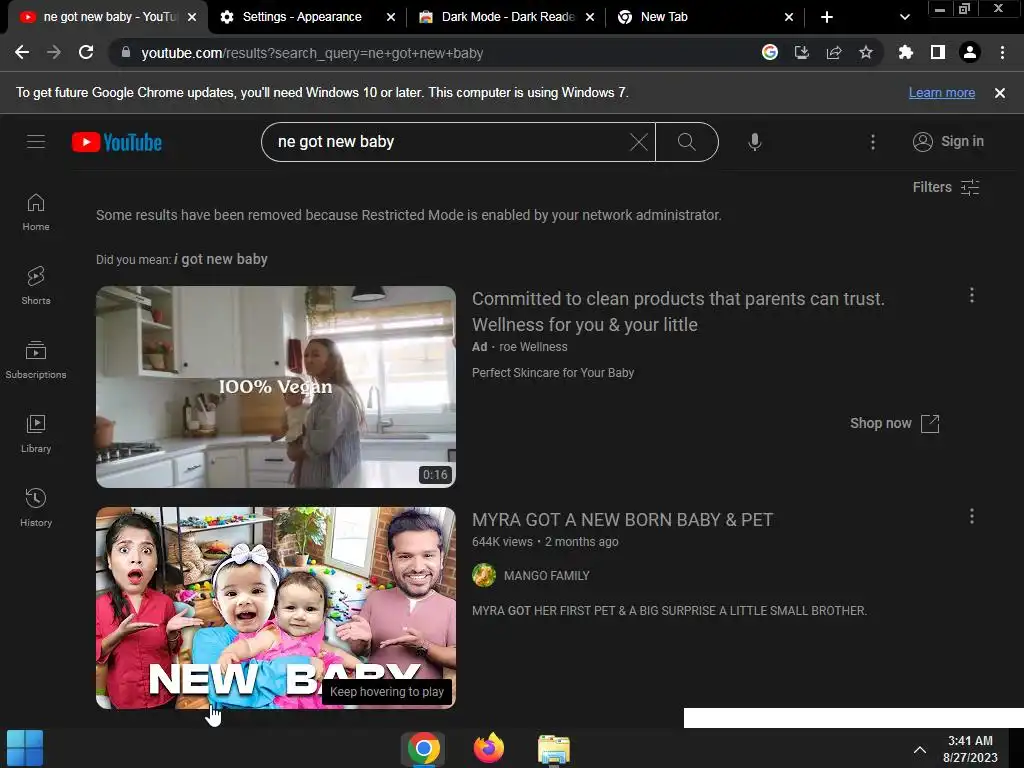Open the YouTube hamburger guide menu
Screen dimensions: 1024x768
tap(36, 141)
